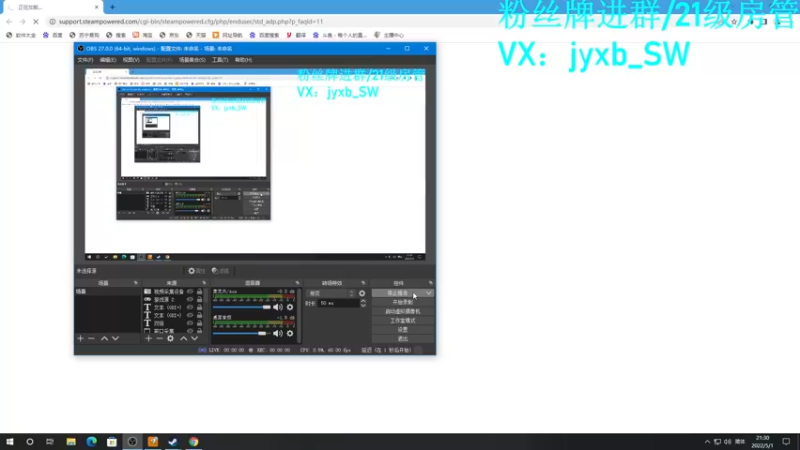This screenshot has width=800, height=450.
Task: Pop out the Sources dock panel
Action: [x=204, y=283]
